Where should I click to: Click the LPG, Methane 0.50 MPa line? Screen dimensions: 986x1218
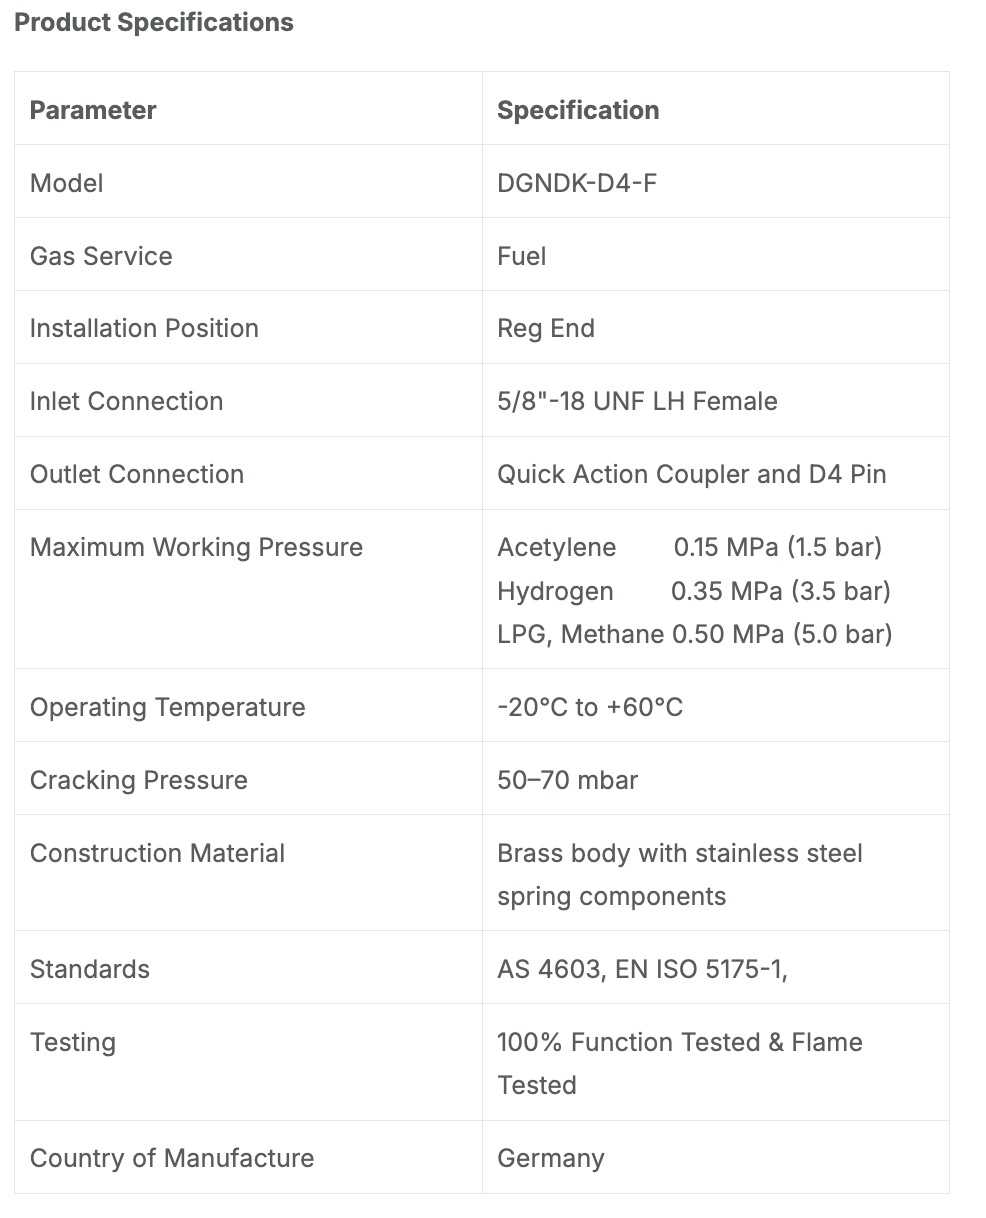[695, 634]
